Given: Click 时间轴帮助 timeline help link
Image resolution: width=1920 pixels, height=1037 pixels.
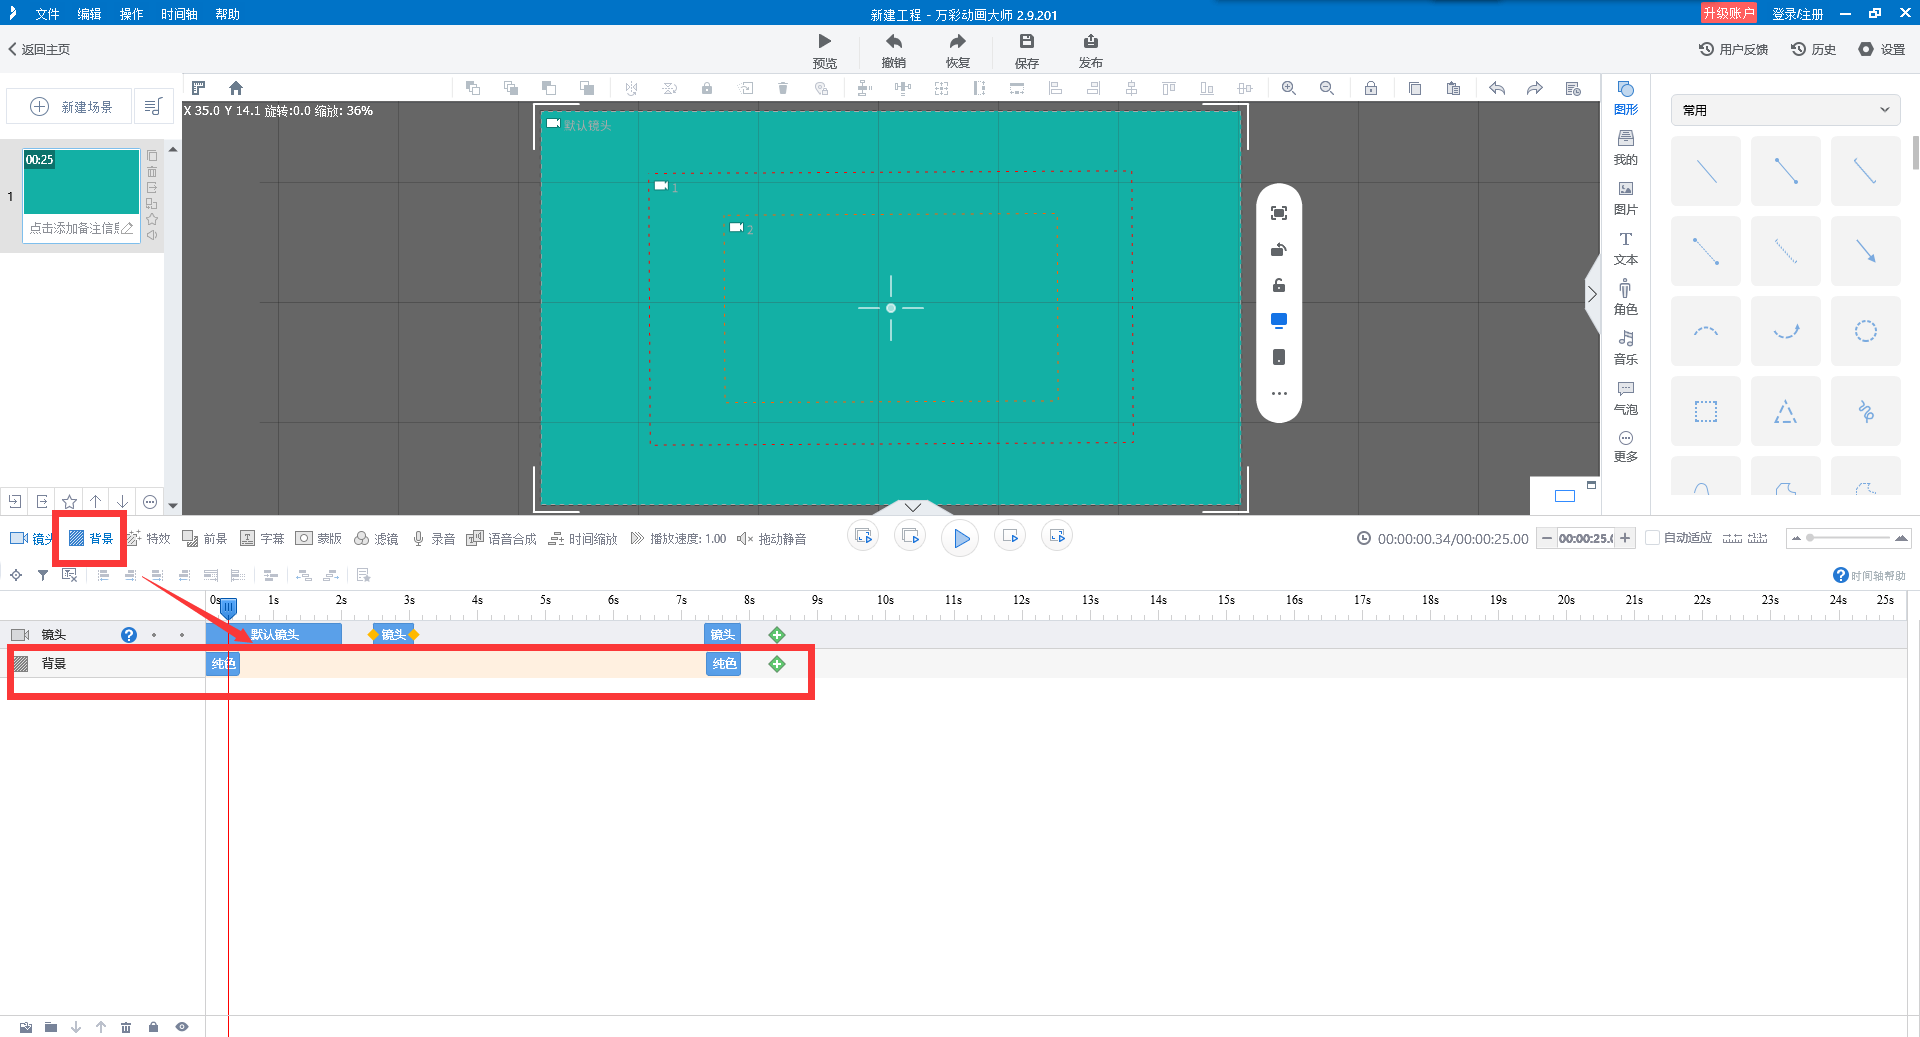Looking at the screenshot, I should coord(1869,575).
